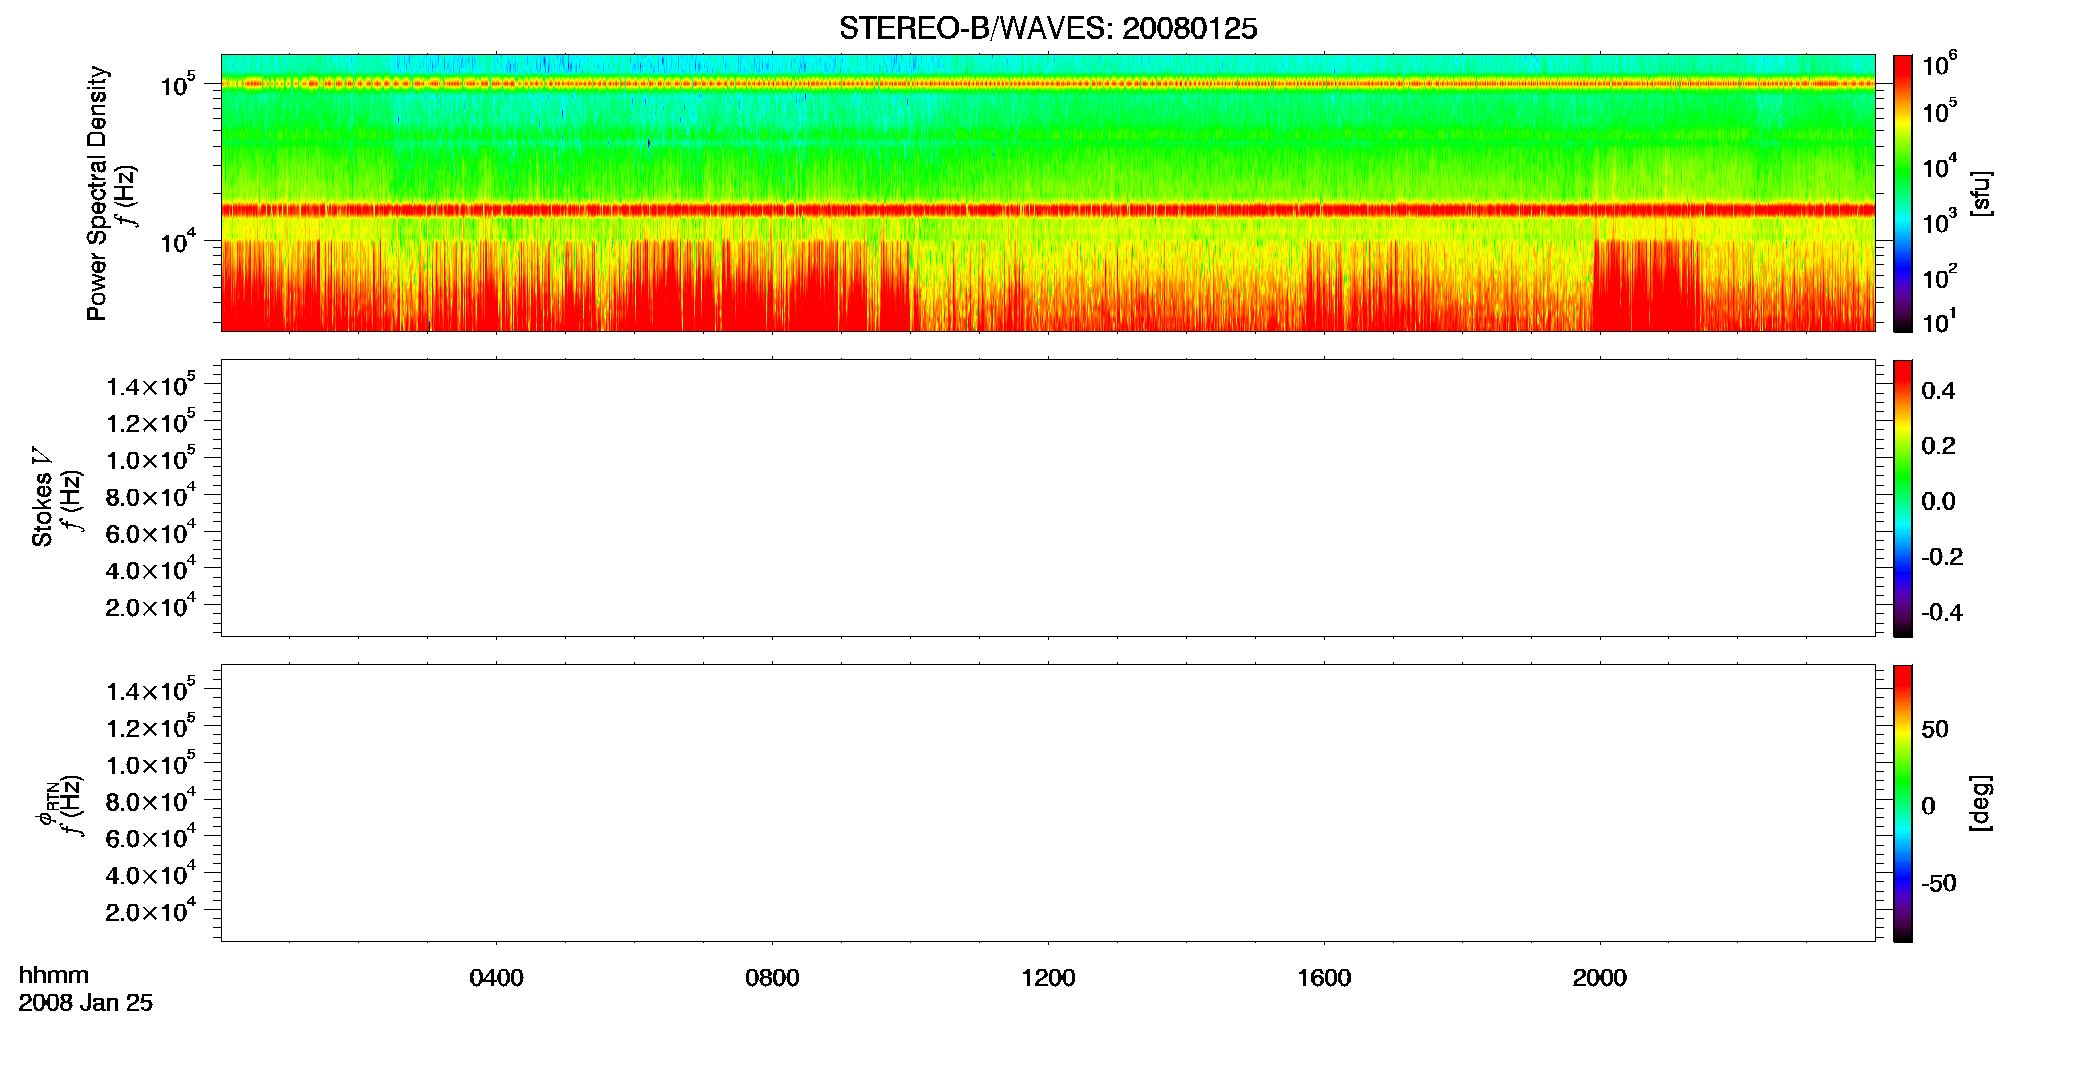This screenshot has width=2096, height=1080.
Task: Click the 1600 time axis label
Action: click(x=1324, y=978)
